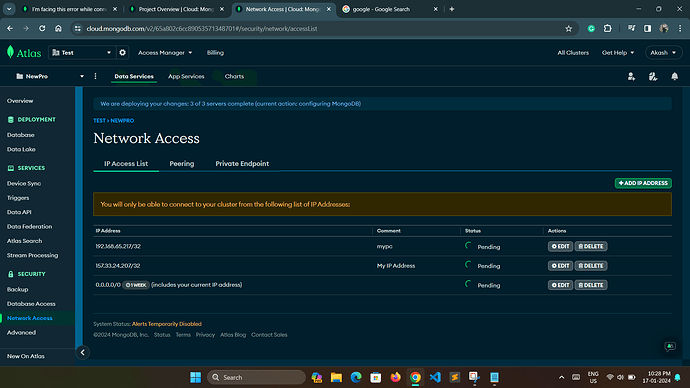The width and height of the screenshot is (690, 388).
Task: Open the chat support bubble icon
Action: tap(670, 347)
